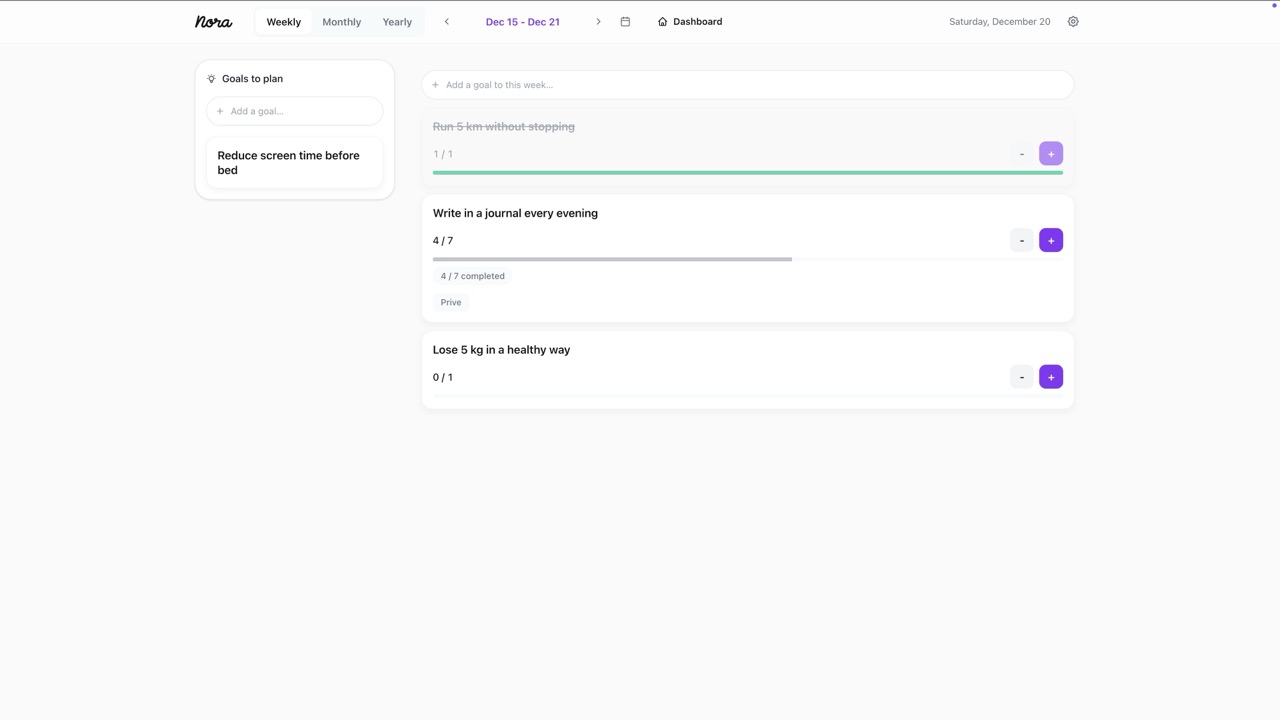Click the Nora logo
1280x720 pixels.
[213, 22]
